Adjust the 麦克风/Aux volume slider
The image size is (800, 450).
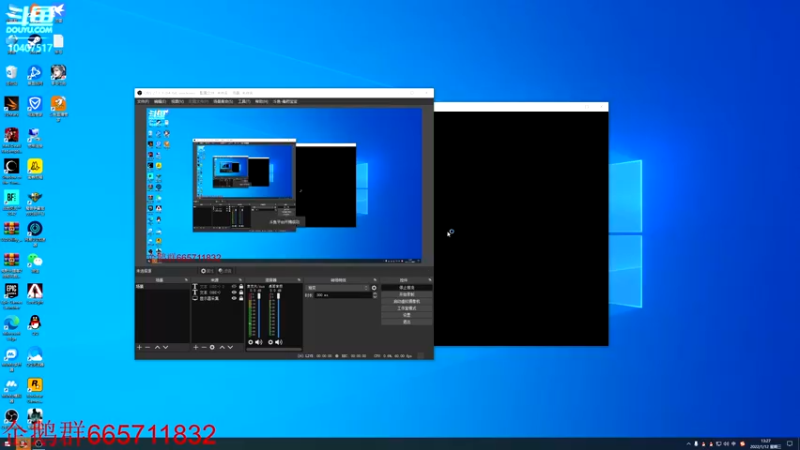[x=259, y=315]
